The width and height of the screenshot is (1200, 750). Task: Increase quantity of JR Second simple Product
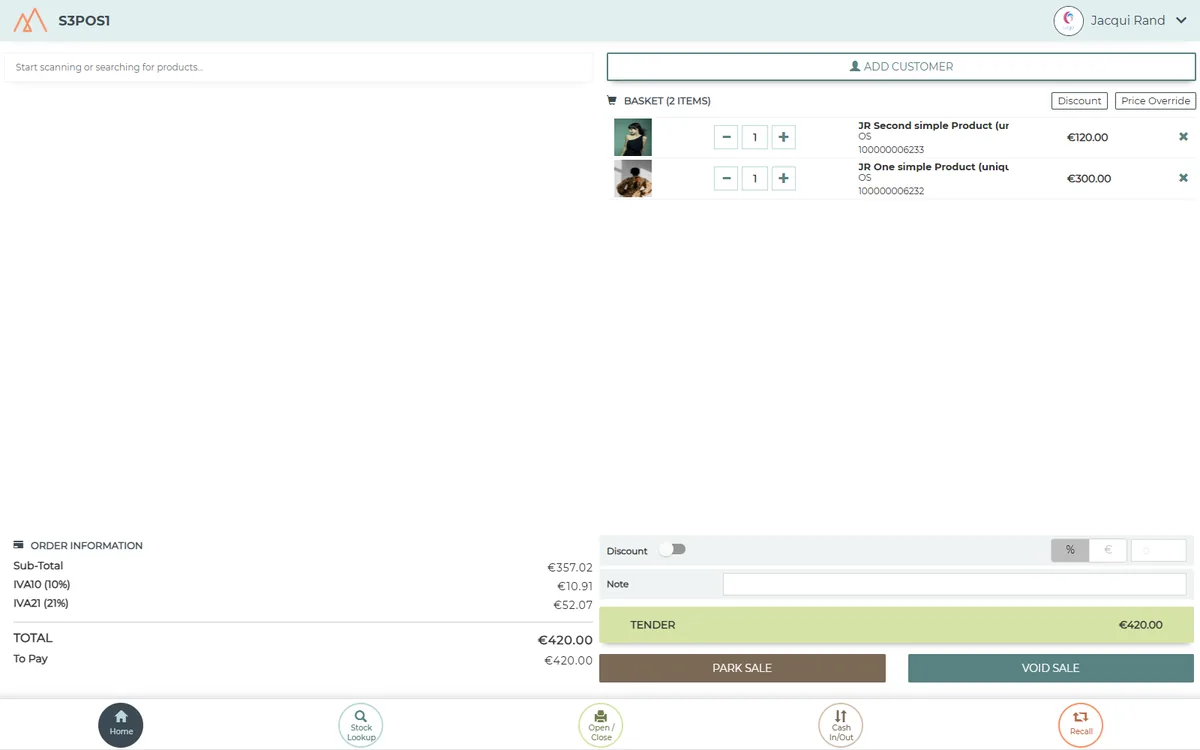(784, 137)
